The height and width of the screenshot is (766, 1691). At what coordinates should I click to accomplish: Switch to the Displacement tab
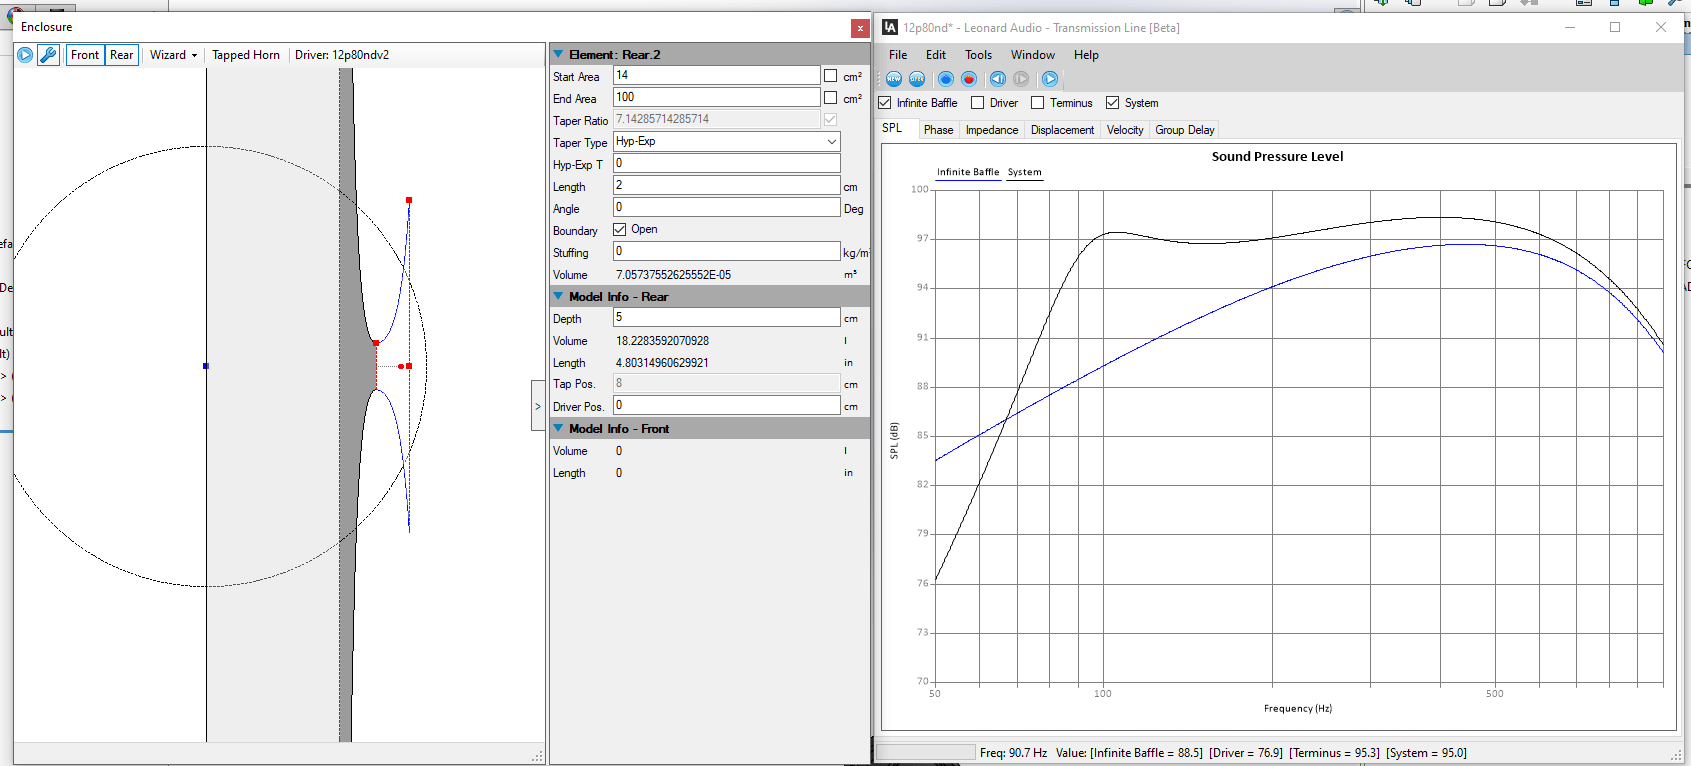[1062, 130]
